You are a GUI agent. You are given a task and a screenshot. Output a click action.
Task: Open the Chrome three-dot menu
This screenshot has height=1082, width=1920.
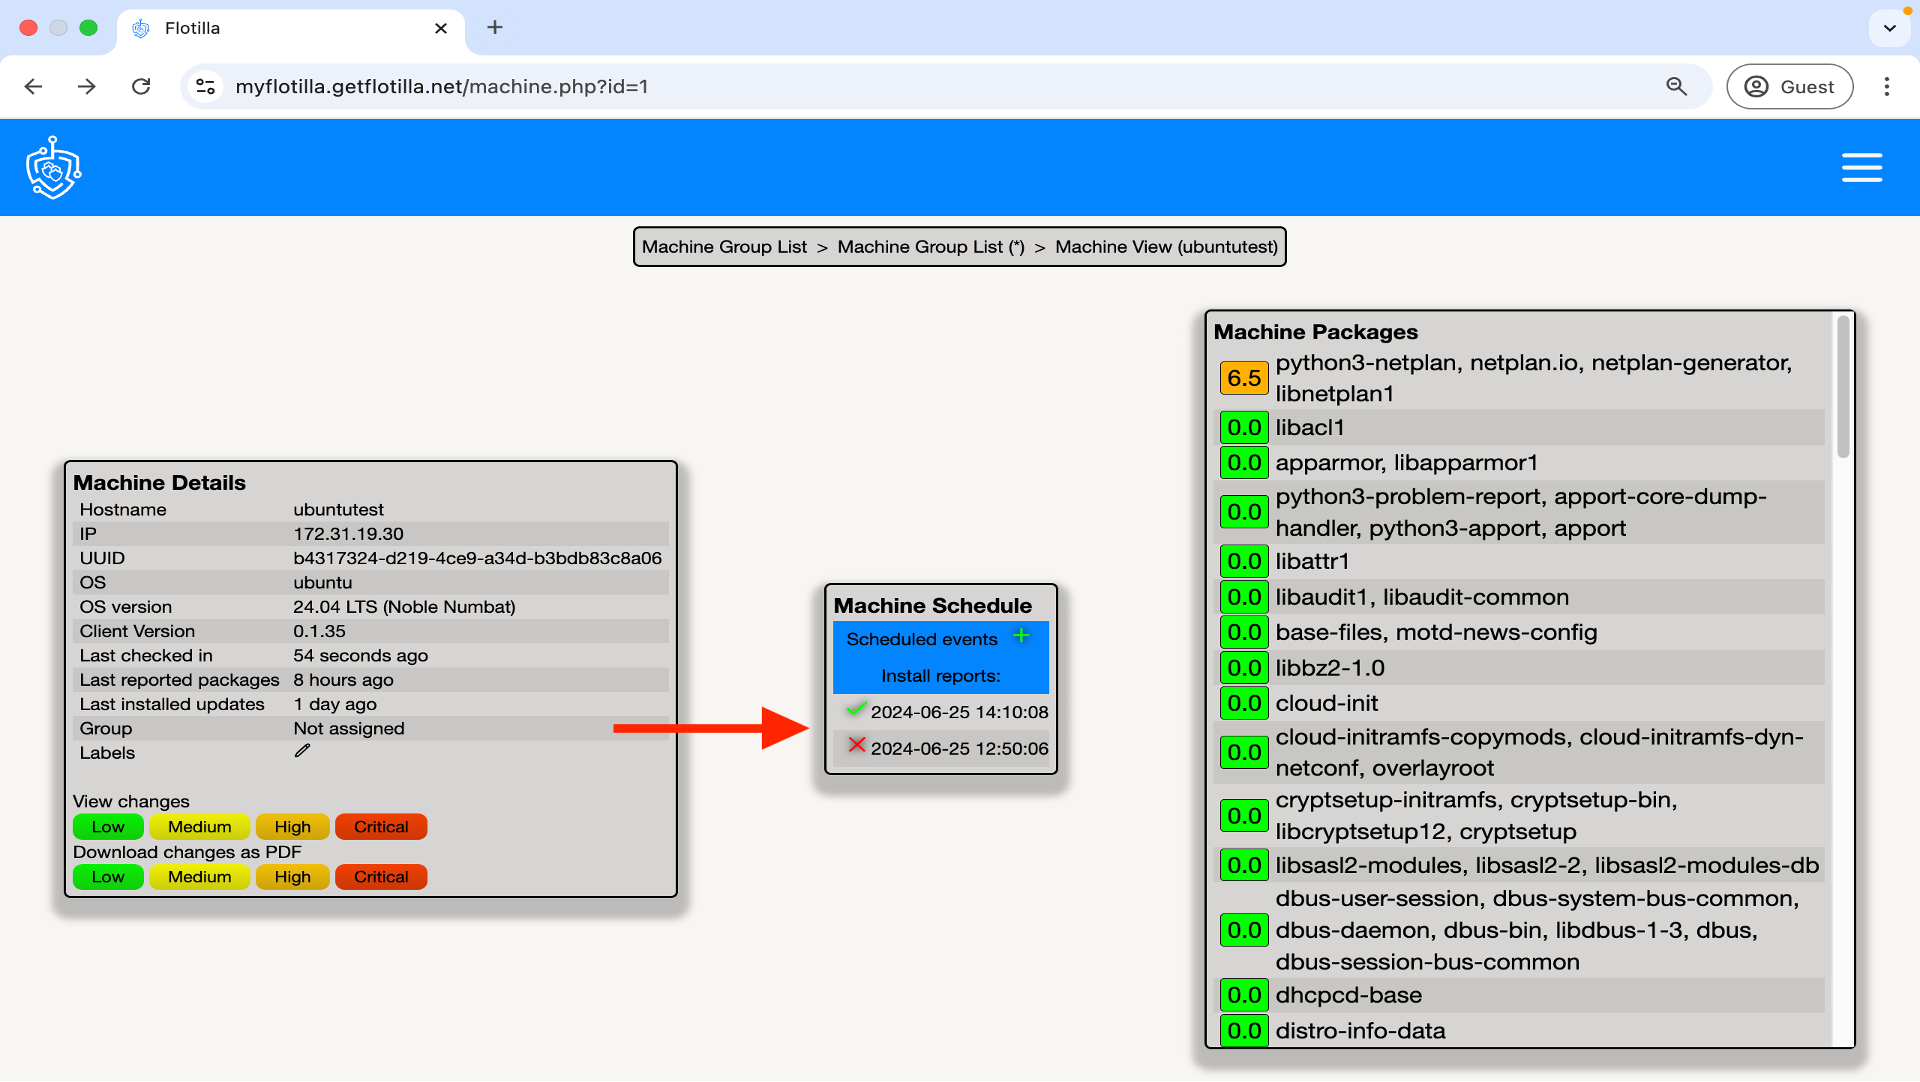(x=1886, y=86)
